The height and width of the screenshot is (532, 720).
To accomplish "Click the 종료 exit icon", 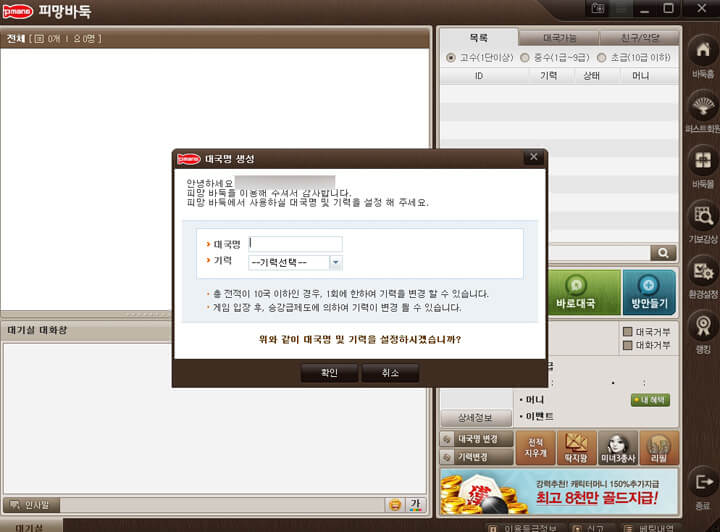I will (x=703, y=483).
